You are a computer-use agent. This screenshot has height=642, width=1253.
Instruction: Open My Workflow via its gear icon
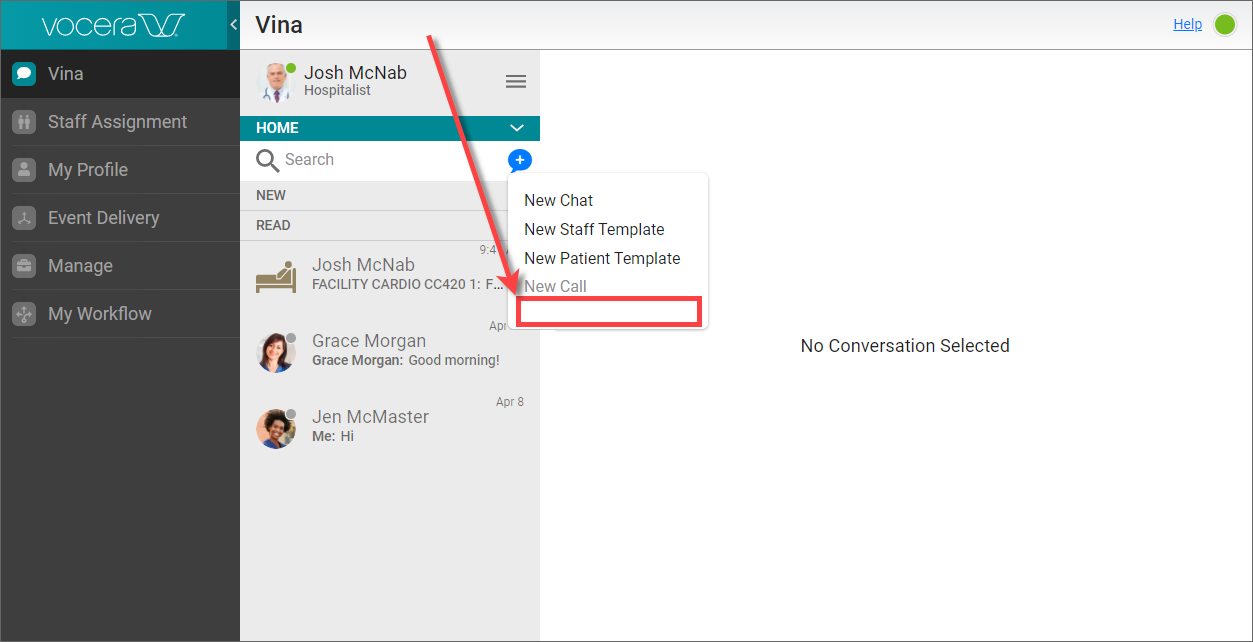pyautogui.click(x=23, y=313)
